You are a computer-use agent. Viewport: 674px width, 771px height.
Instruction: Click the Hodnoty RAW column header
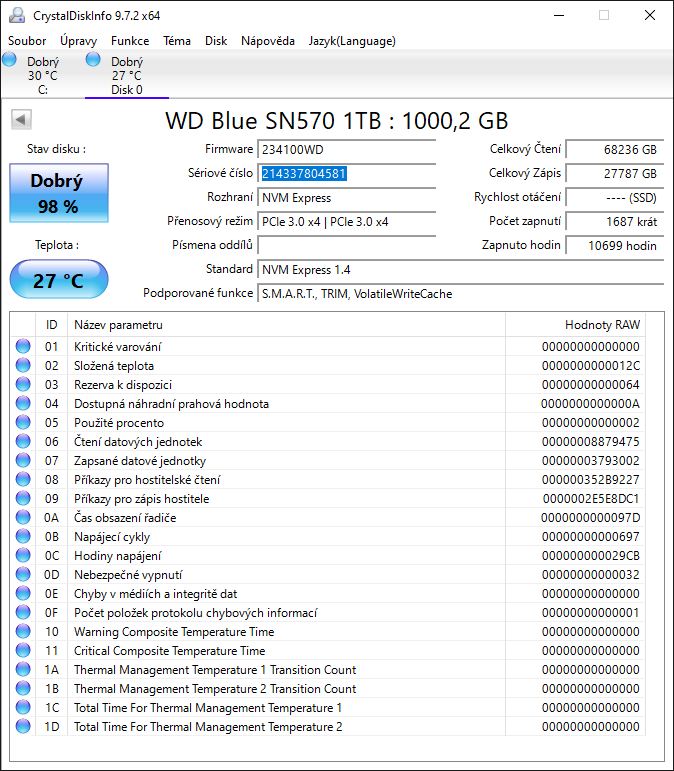pos(575,325)
